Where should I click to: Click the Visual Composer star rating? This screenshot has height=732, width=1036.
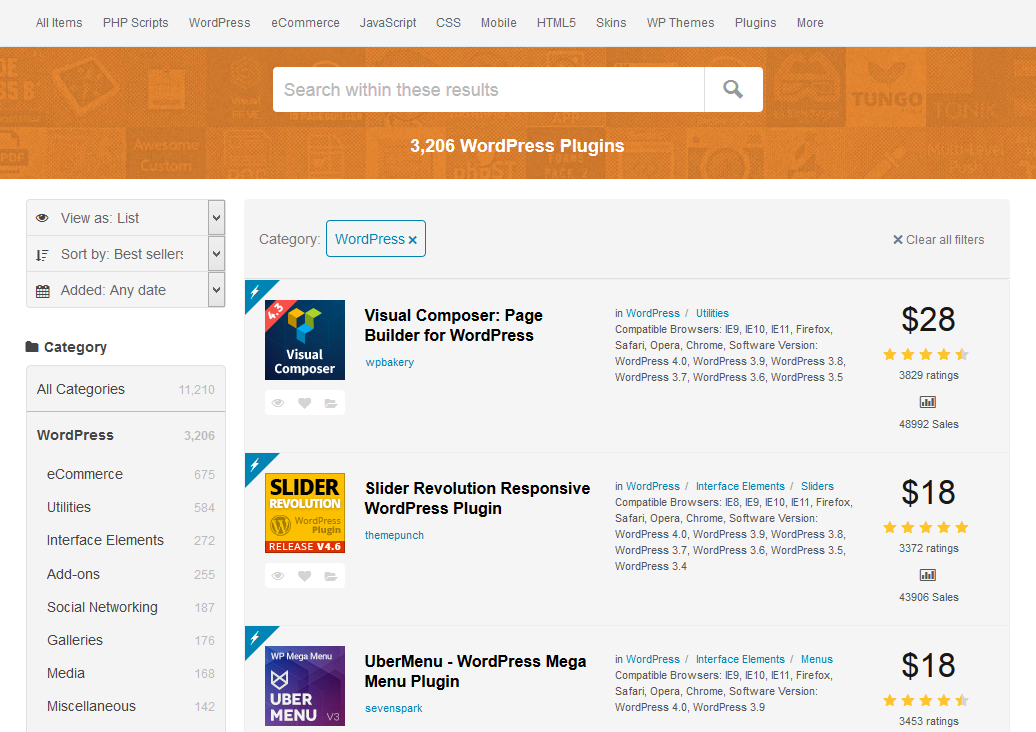click(x=926, y=355)
